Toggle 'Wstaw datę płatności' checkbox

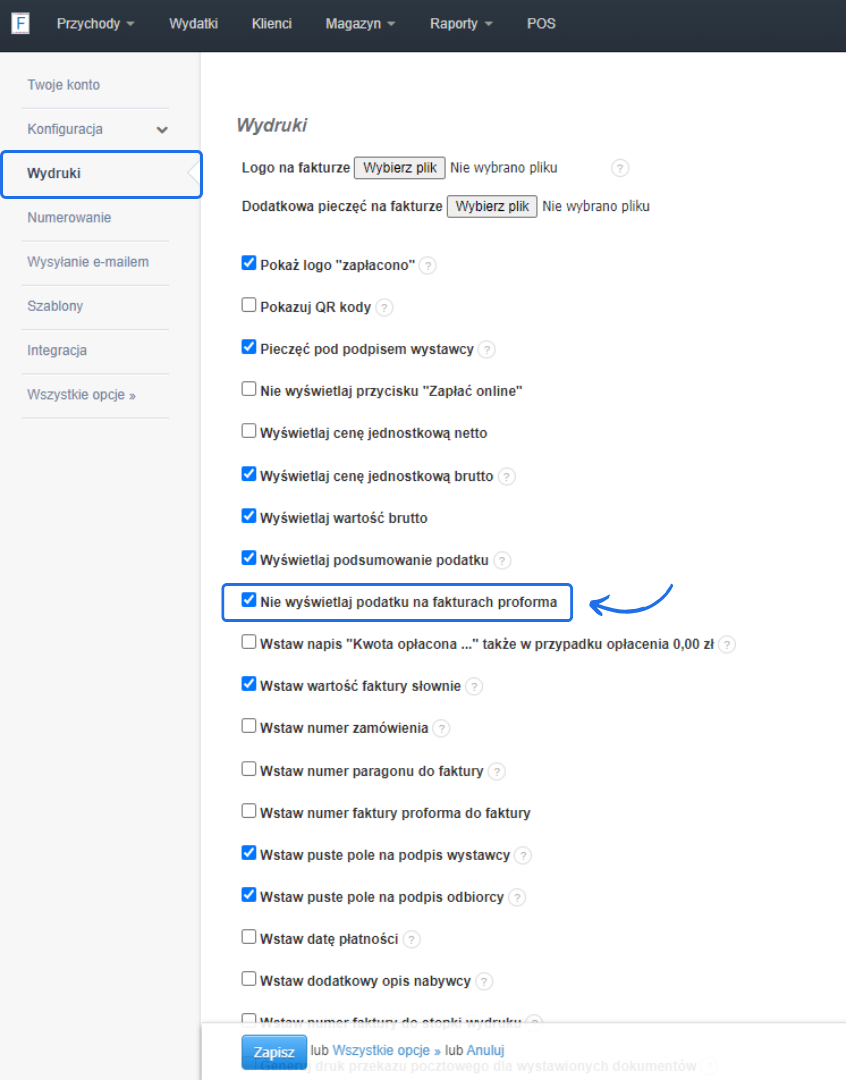(249, 937)
